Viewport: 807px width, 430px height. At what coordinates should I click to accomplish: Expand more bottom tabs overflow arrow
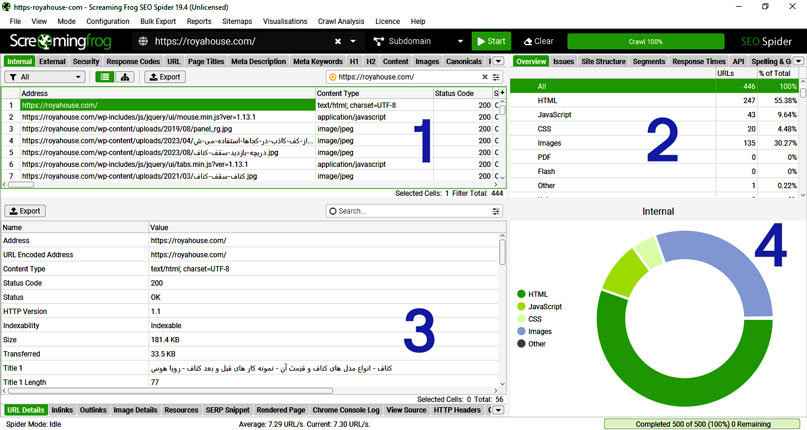pos(498,410)
